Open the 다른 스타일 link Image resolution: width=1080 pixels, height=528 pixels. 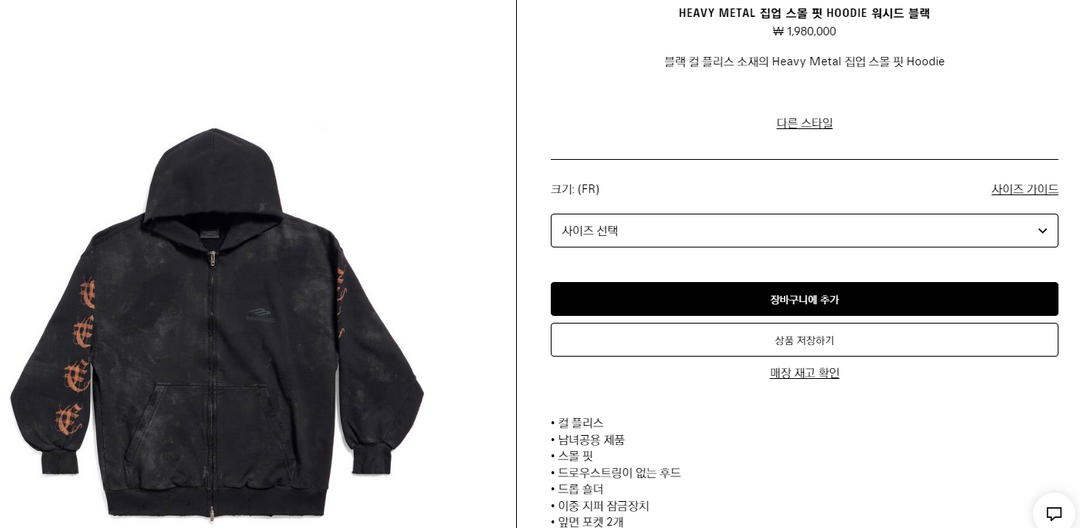click(804, 123)
